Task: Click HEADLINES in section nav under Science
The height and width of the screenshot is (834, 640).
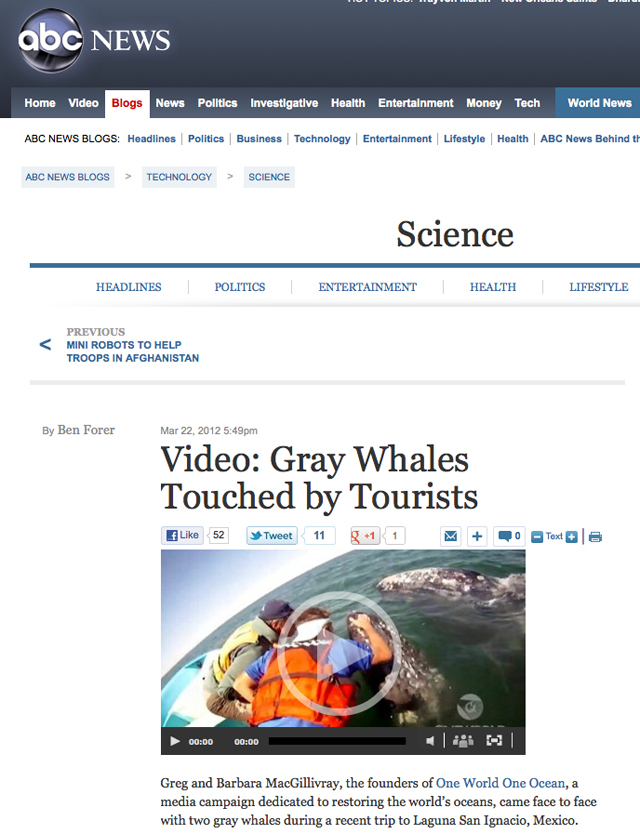Action: click(x=129, y=287)
